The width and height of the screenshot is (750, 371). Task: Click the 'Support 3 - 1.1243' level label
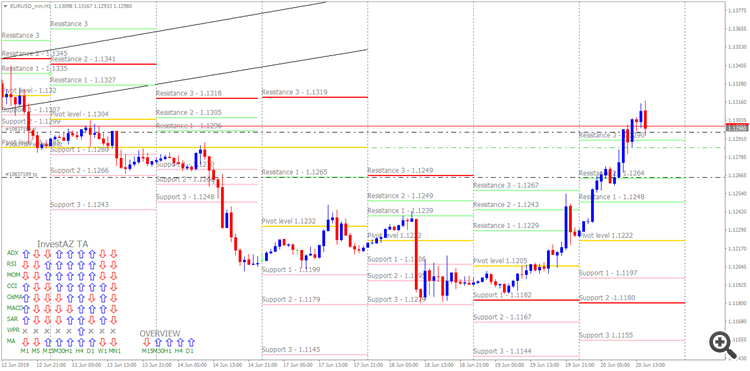tap(79, 205)
